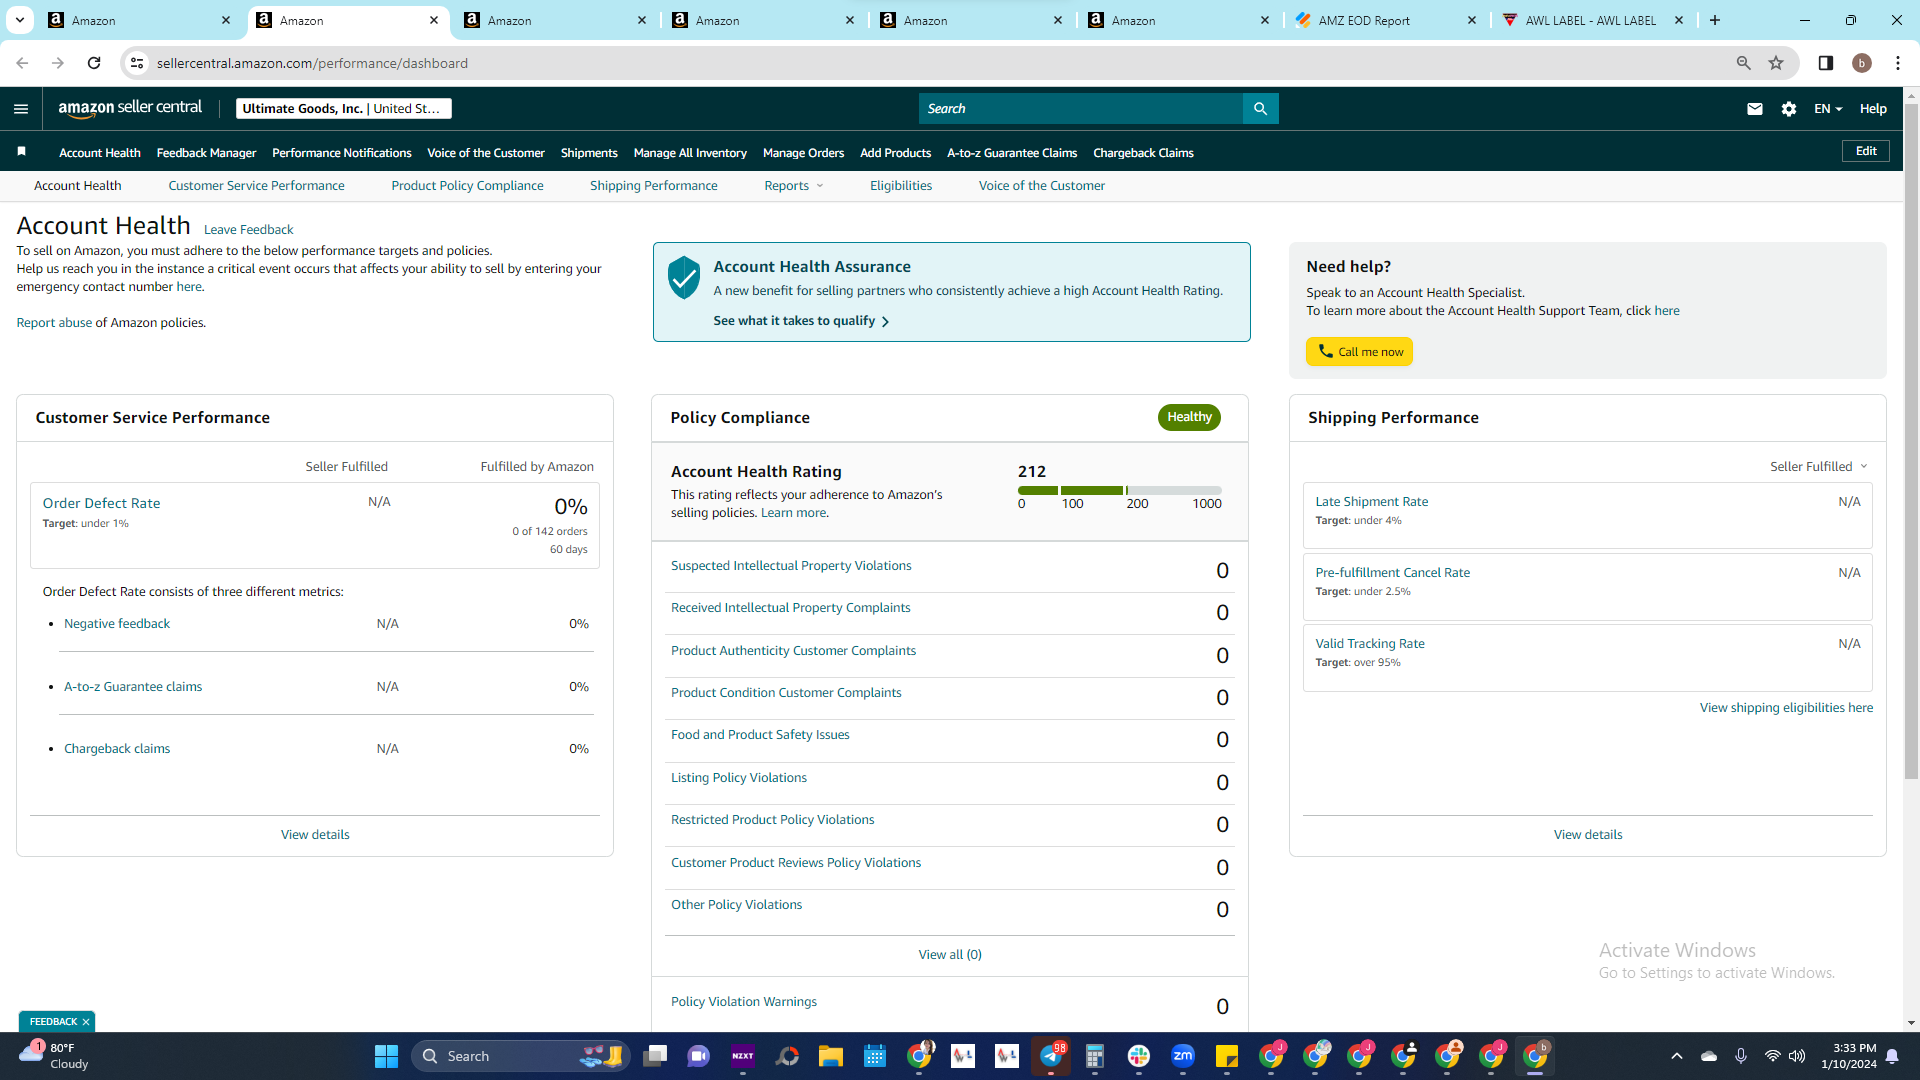
Task: Click the bookmark flag icon
Action: (21, 152)
